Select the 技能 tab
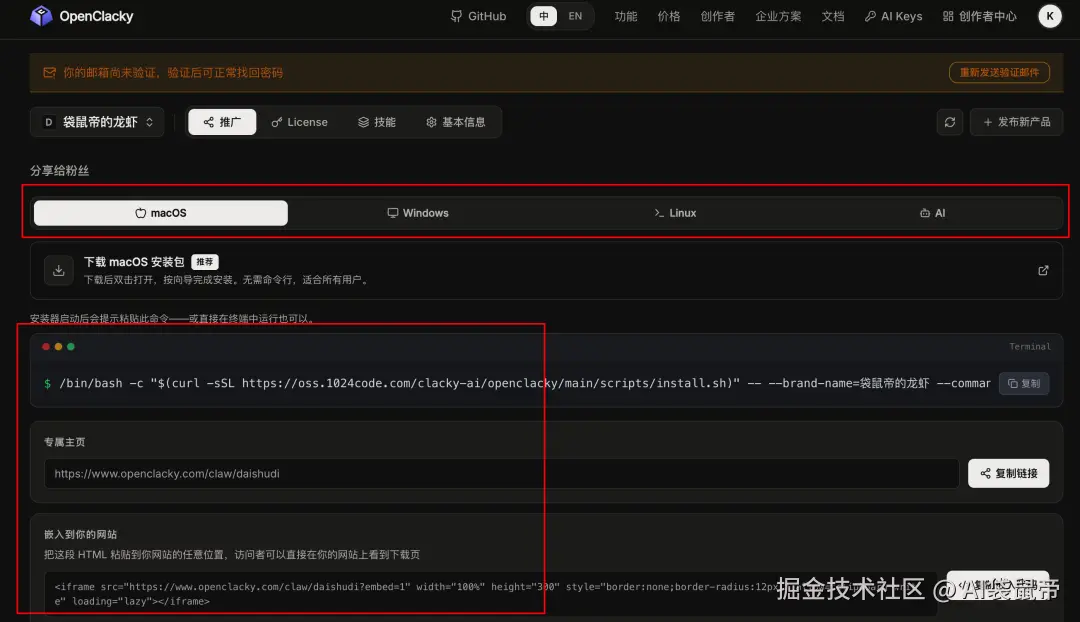This screenshot has width=1080, height=622. point(377,122)
